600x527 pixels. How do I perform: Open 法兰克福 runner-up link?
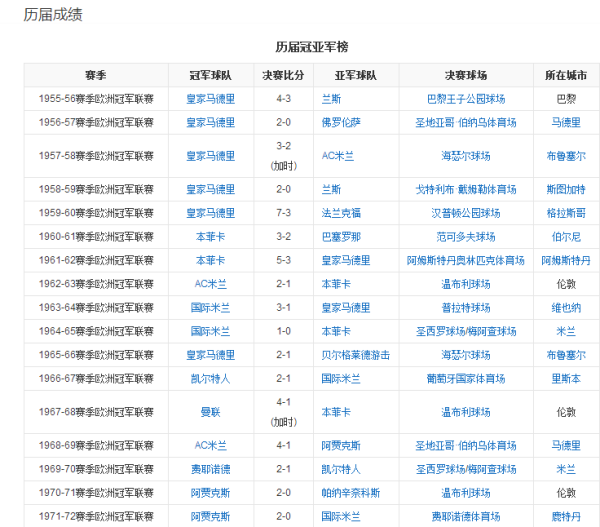pos(341,213)
